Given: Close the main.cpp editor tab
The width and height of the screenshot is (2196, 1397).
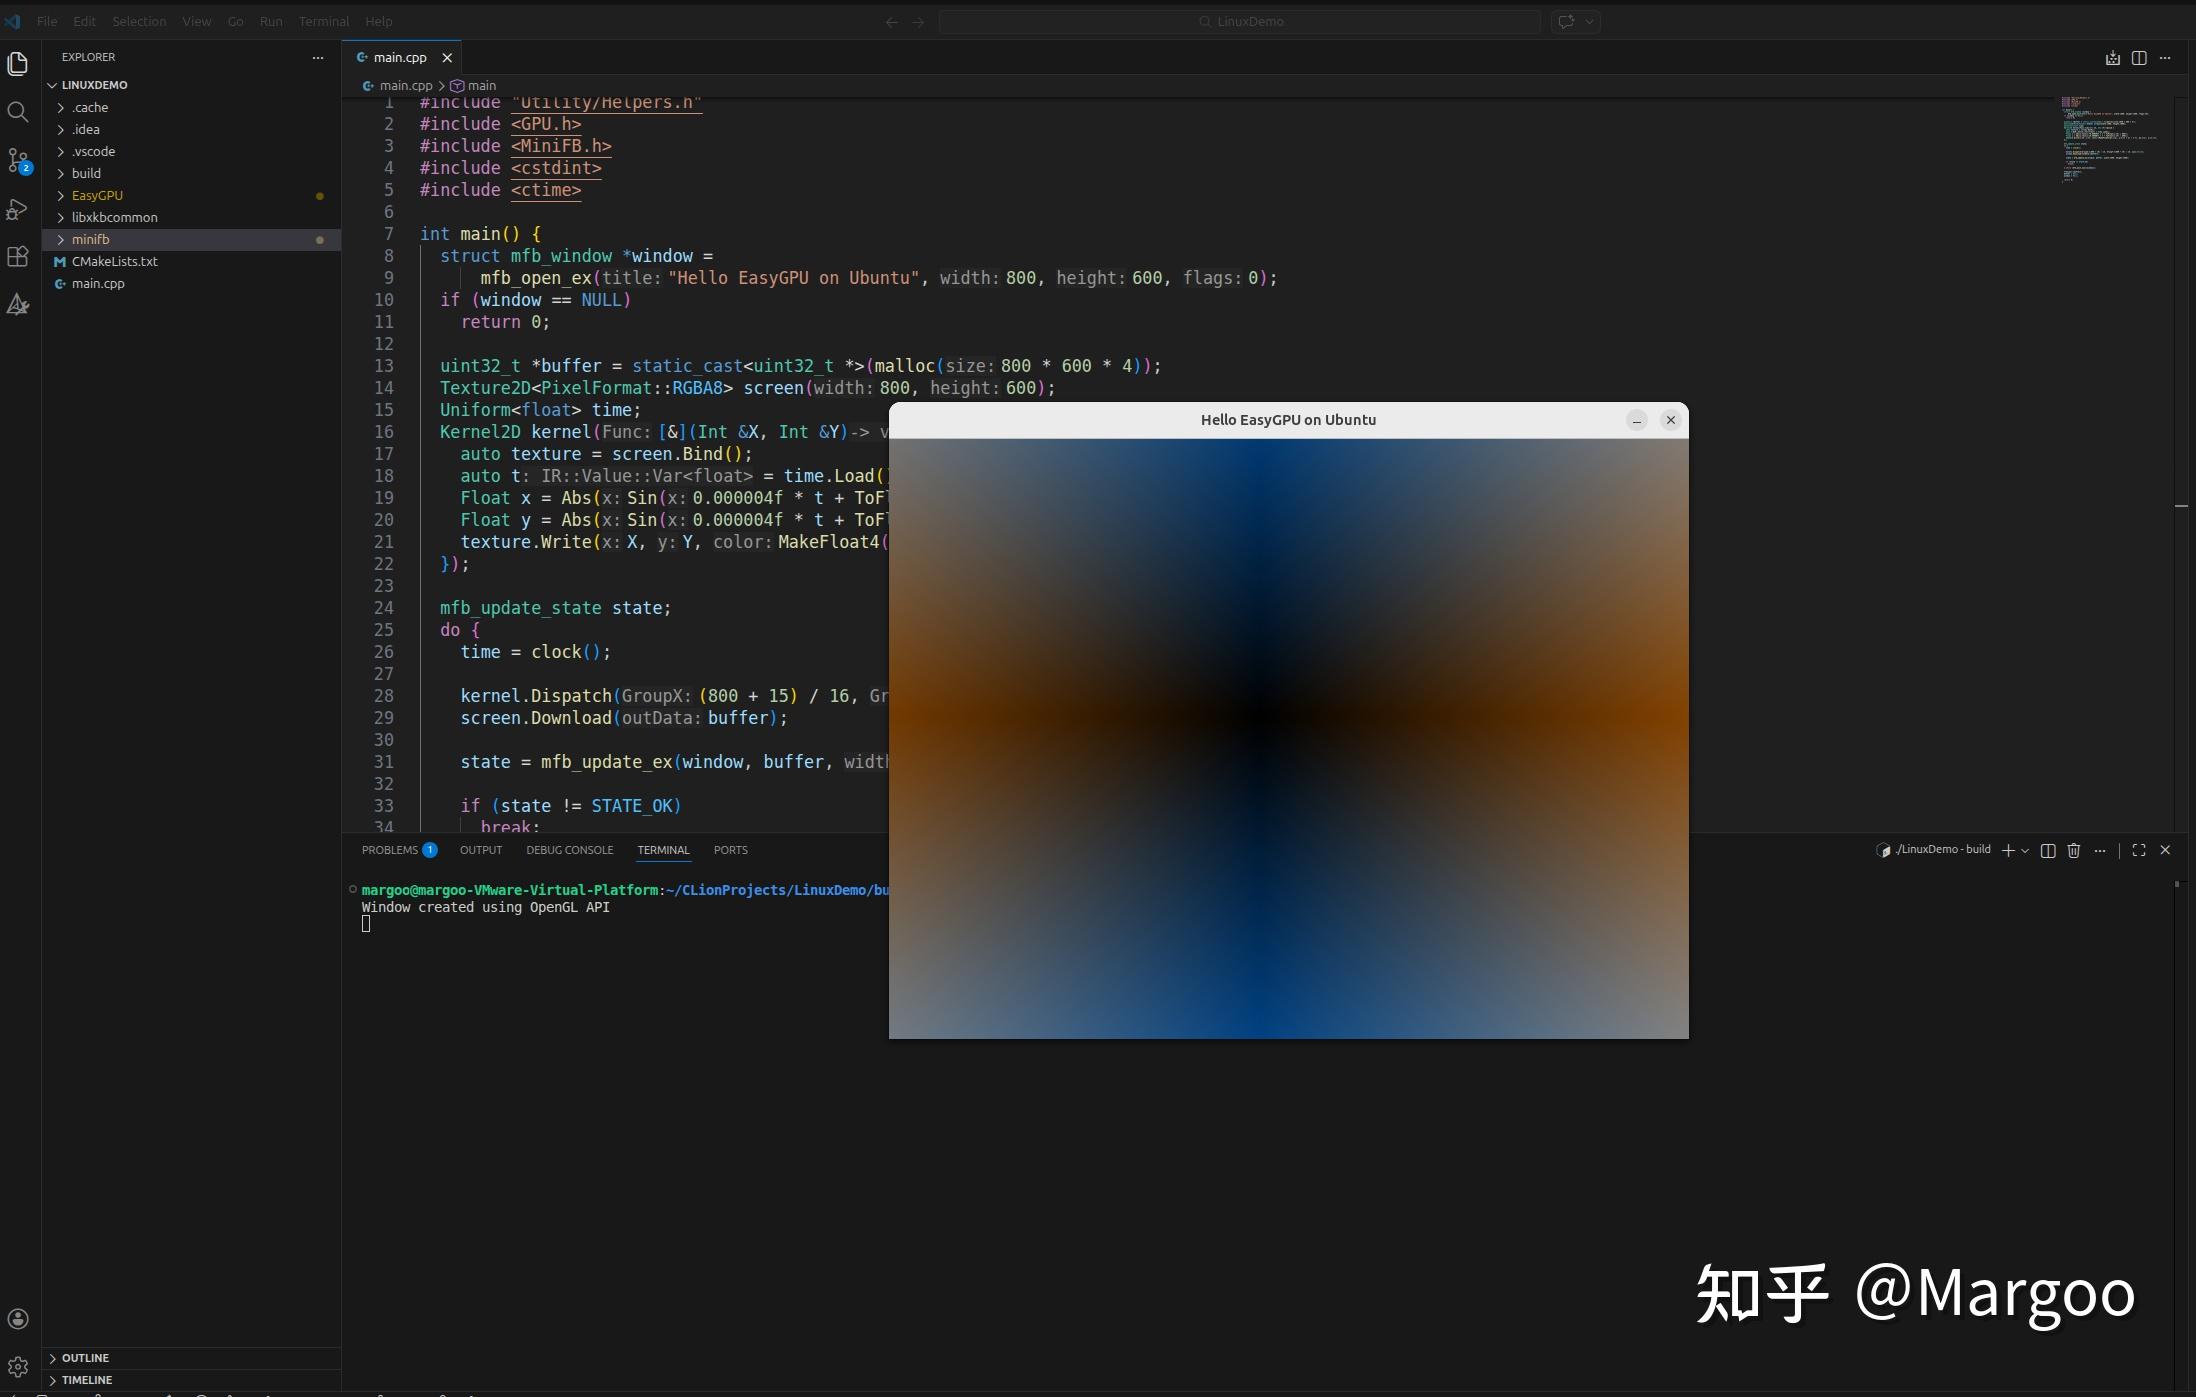Looking at the screenshot, I should pyautogui.click(x=447, y=57).
